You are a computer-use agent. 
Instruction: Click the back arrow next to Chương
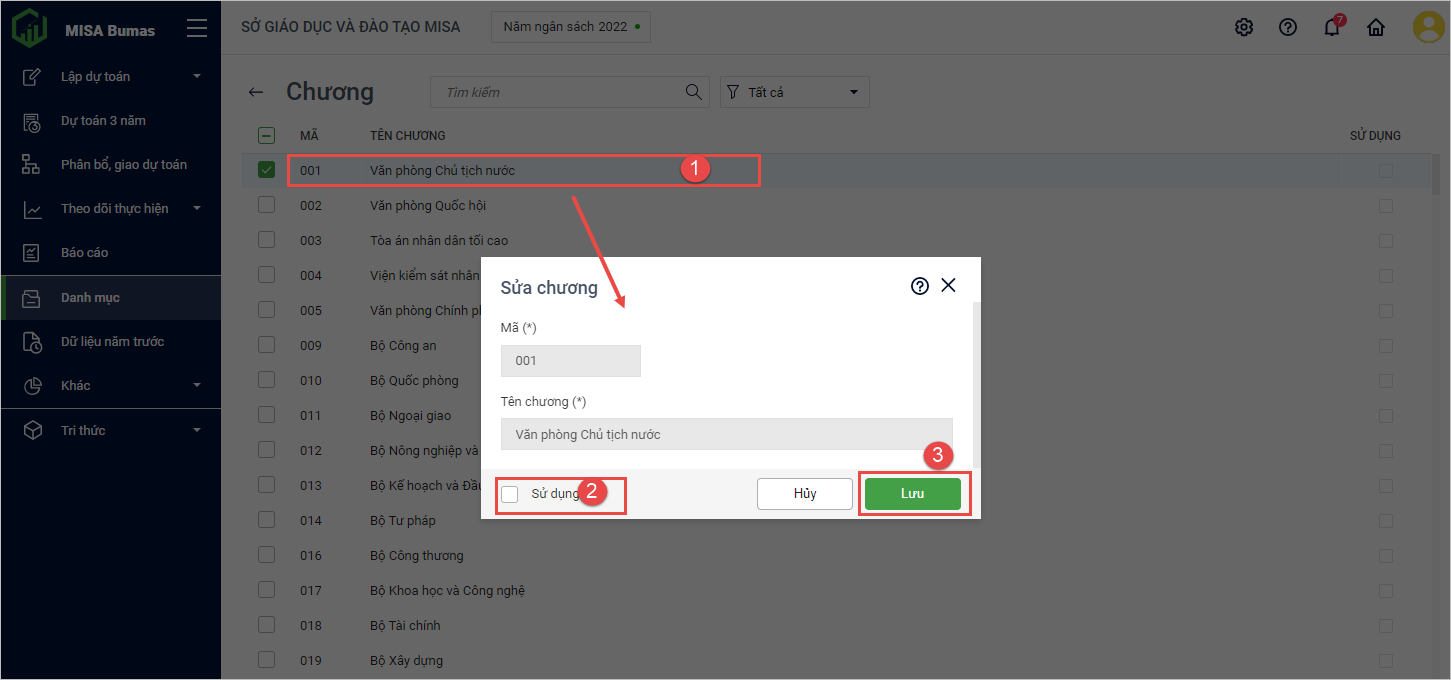[x=256, y=92]
